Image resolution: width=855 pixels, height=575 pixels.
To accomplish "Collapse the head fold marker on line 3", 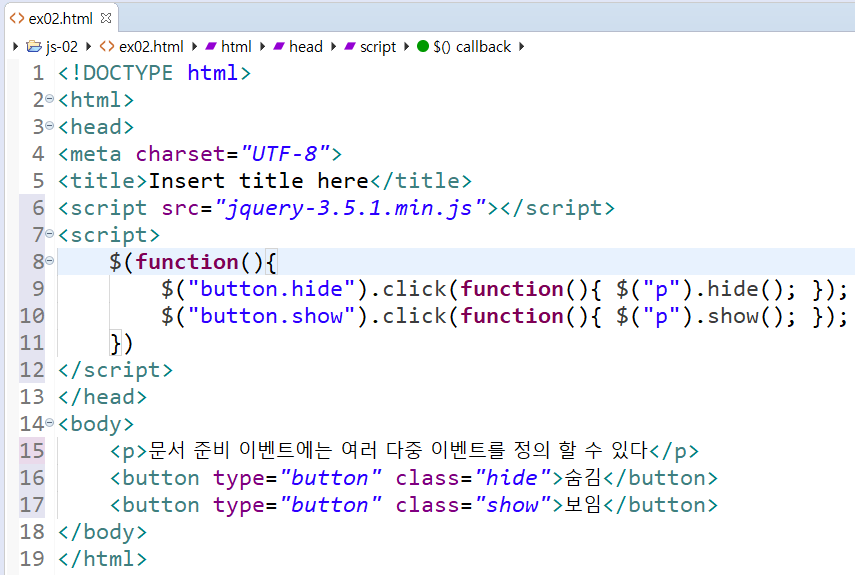I will tap(50, 126).
